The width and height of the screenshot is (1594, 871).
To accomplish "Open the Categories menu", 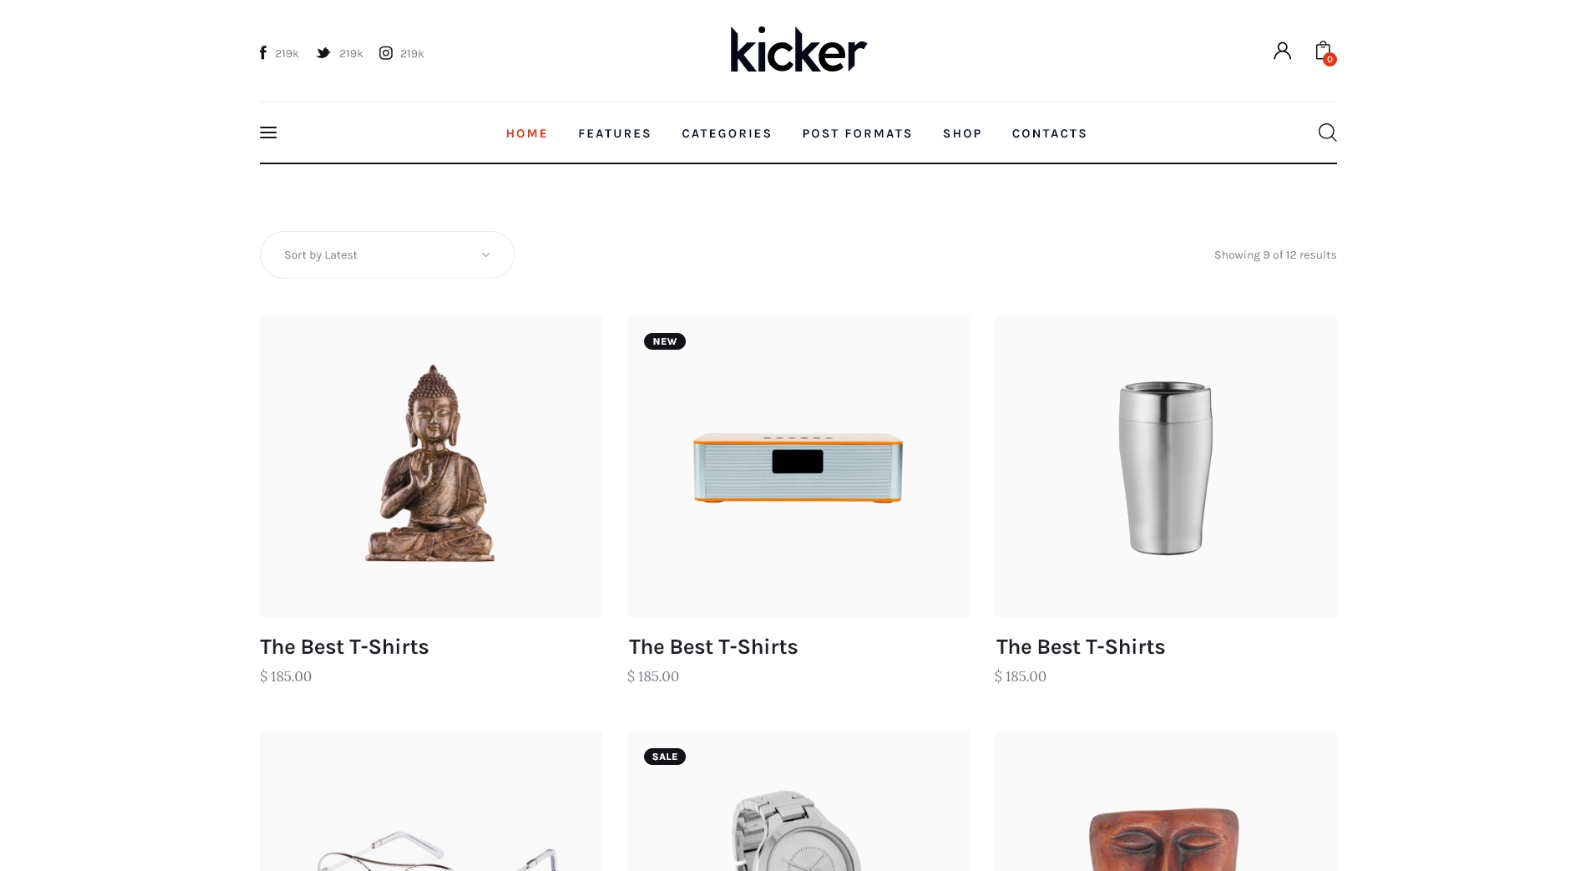I will 727,133.
